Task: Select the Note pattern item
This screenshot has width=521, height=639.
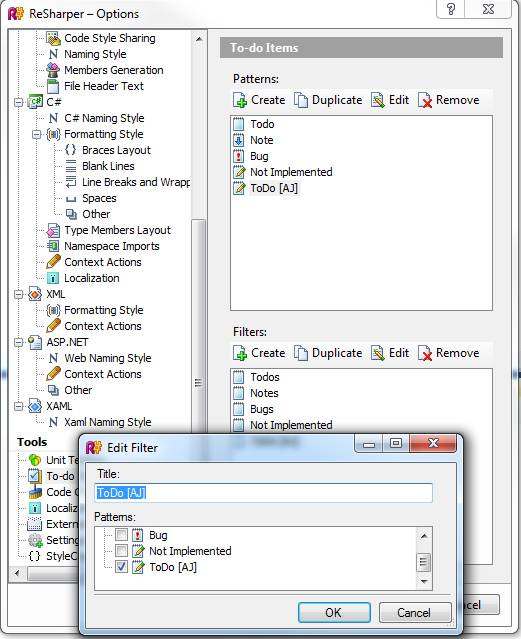Action: (253, 140)
